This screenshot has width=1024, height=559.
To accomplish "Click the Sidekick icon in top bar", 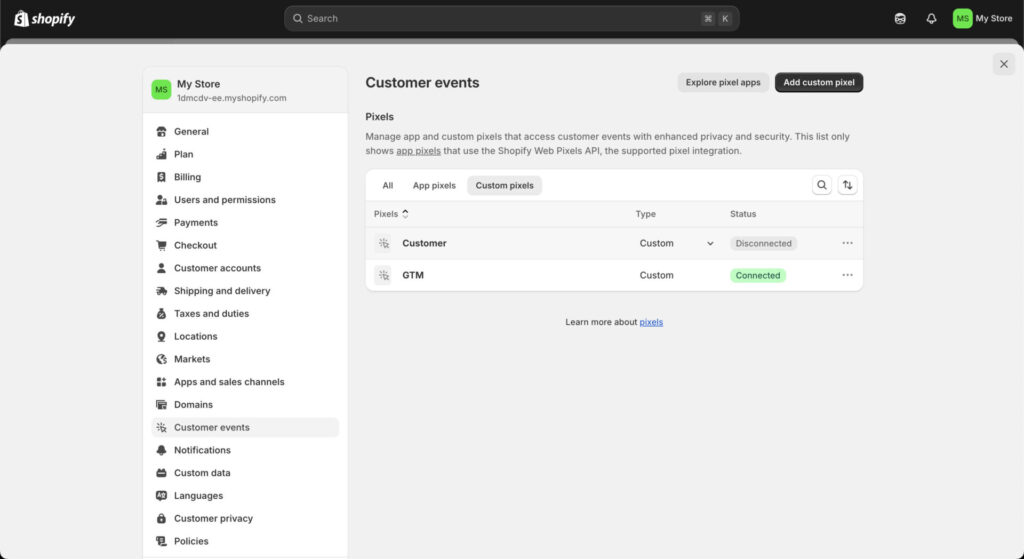I will pyautogui.click(x=900, y=18).
